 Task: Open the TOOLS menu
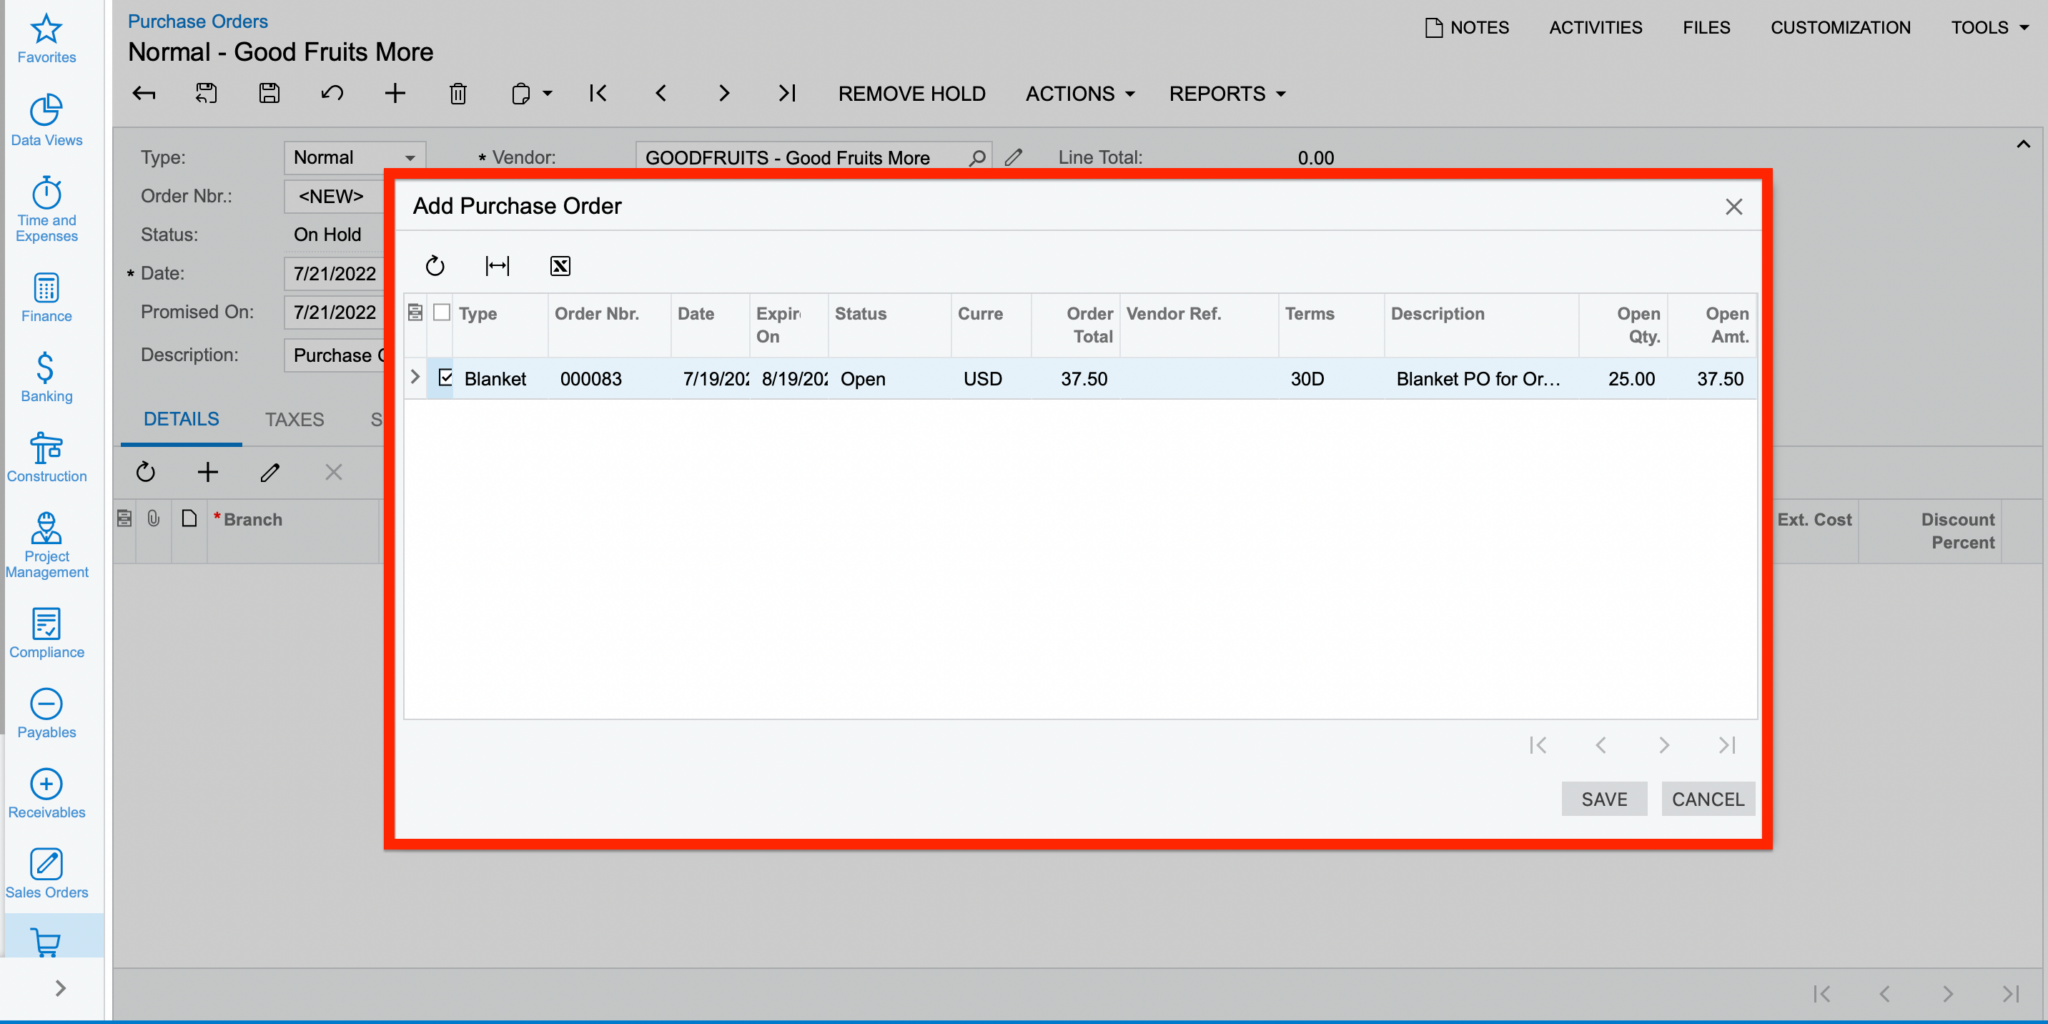(1988, 27)
